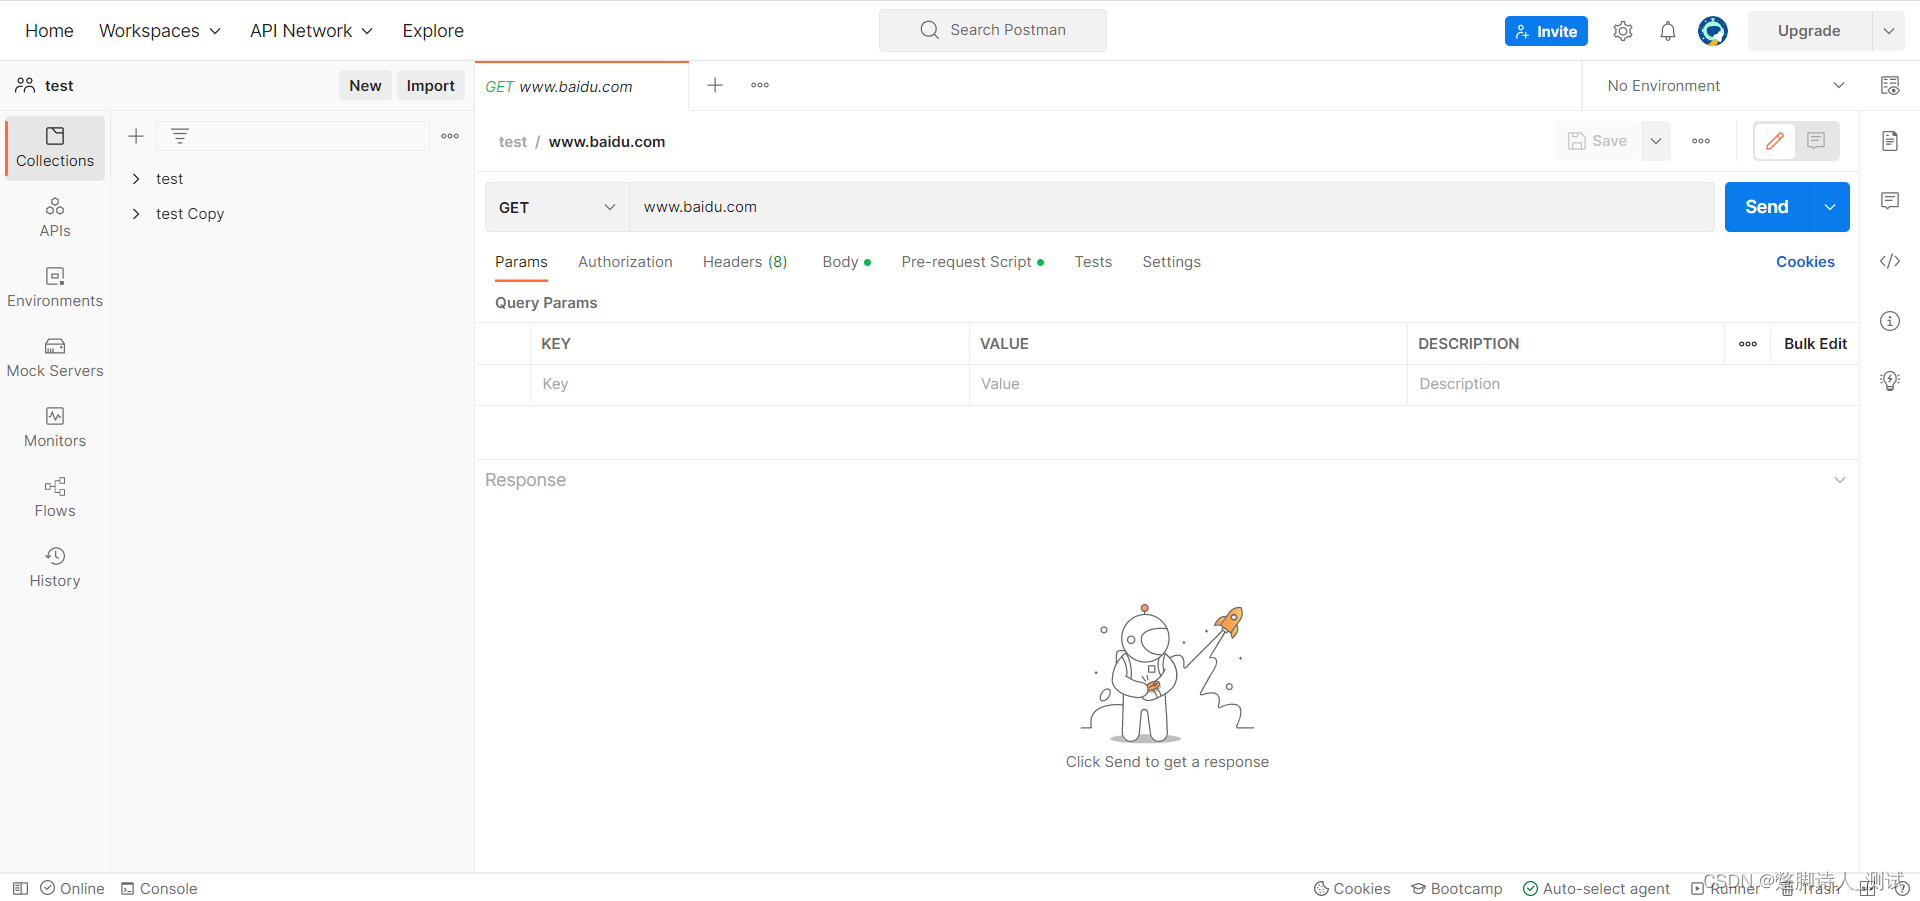Collapse the Response pane chevron

[1839, 480]
